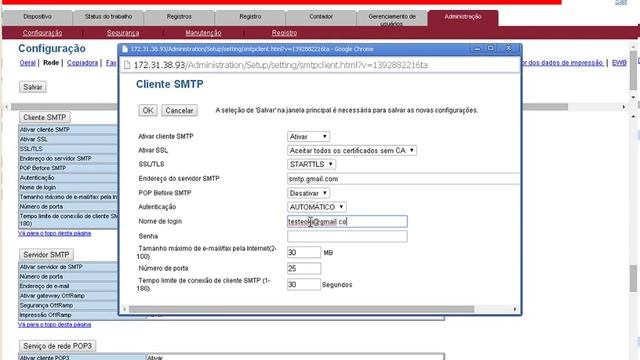Click the Endereço do servidor SMTP field
The image size is (640, 360).
pos(403,179)
